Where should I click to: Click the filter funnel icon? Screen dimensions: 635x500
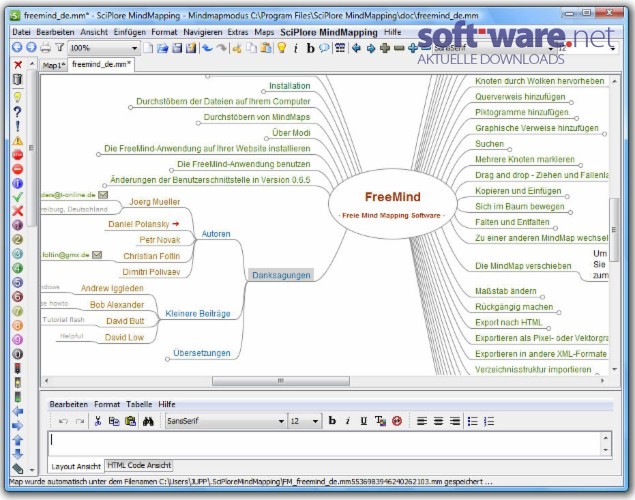point(60,47)
